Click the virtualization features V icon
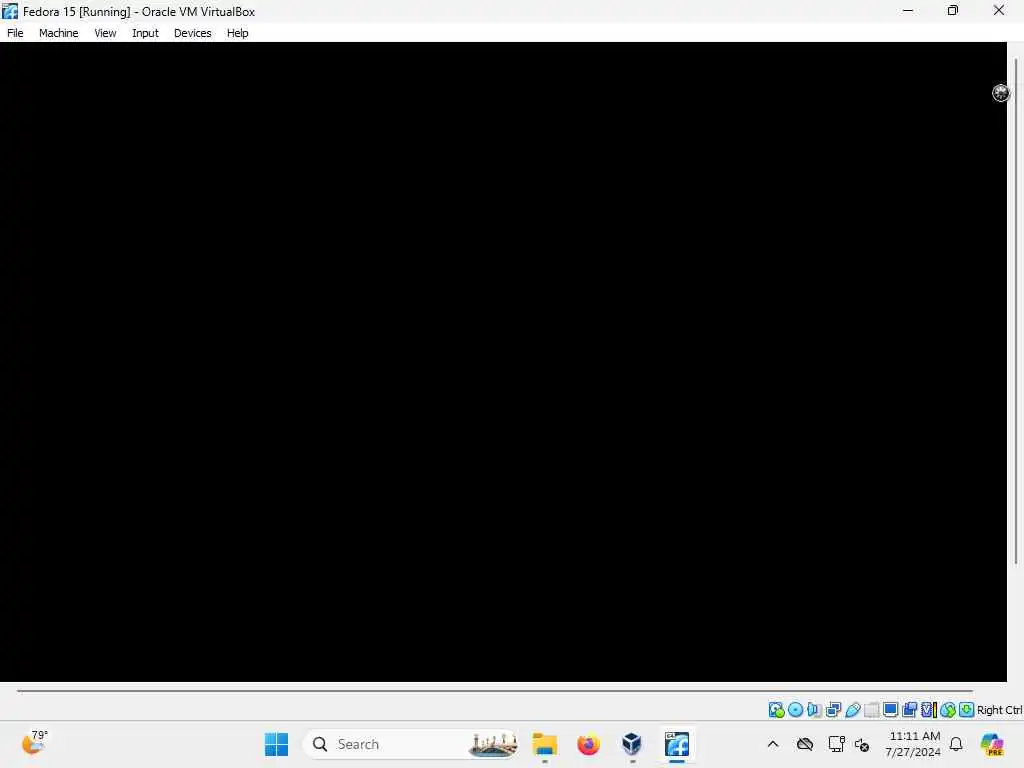1024x768 pixels. 928,710
